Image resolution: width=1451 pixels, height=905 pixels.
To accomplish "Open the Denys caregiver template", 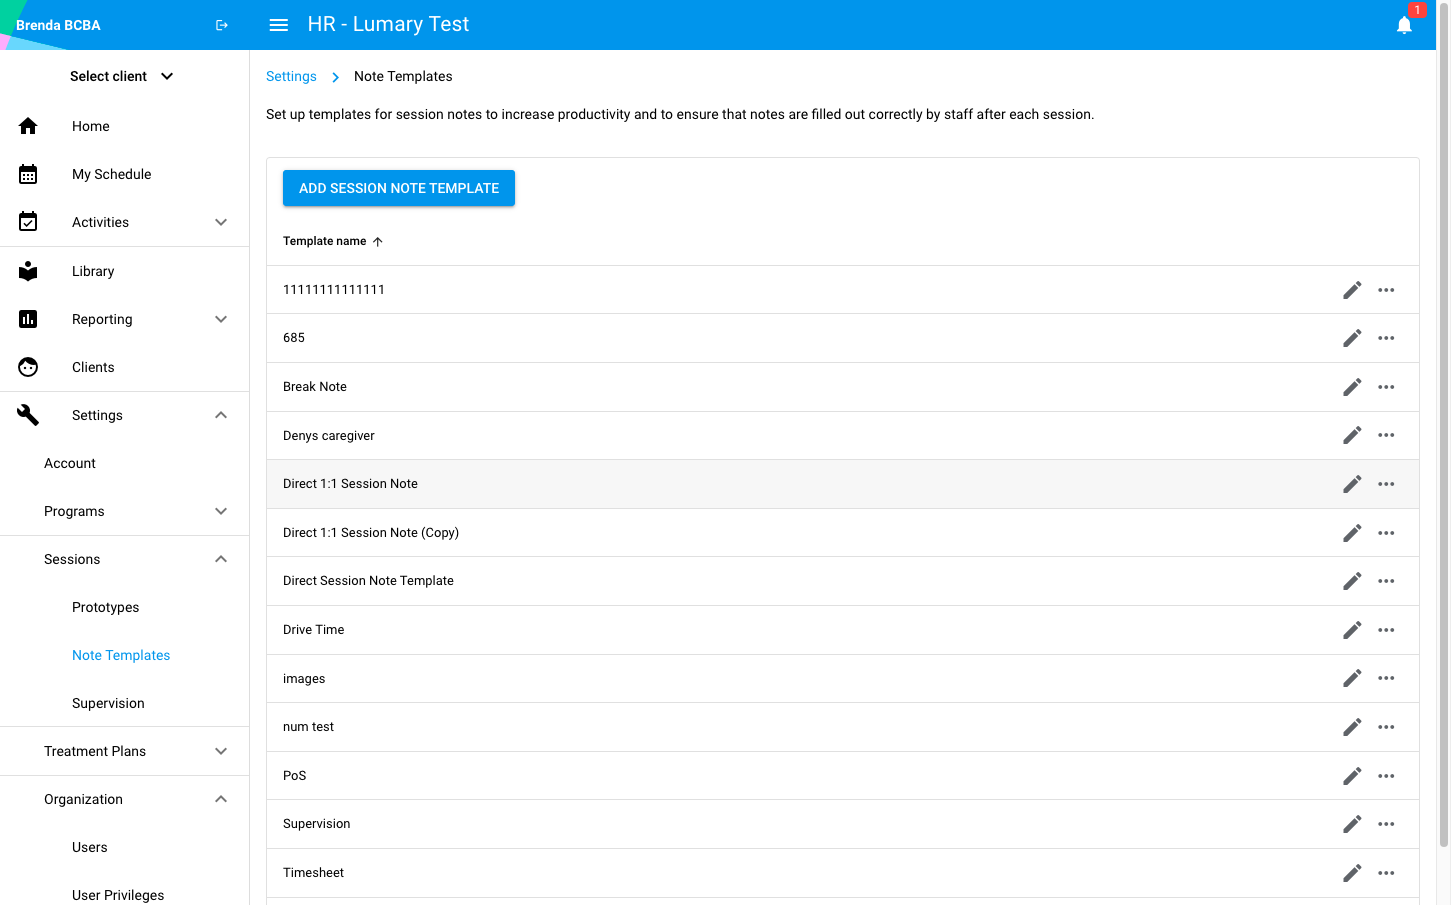I will 843,435.
